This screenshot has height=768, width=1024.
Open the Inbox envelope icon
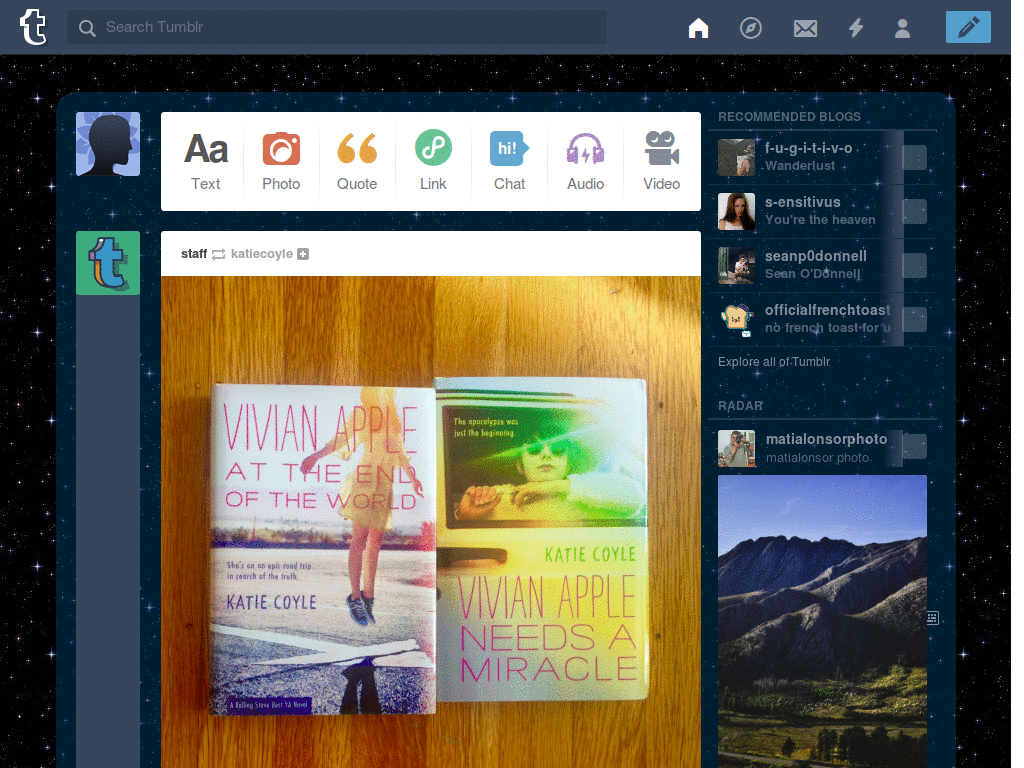point(805,28)
